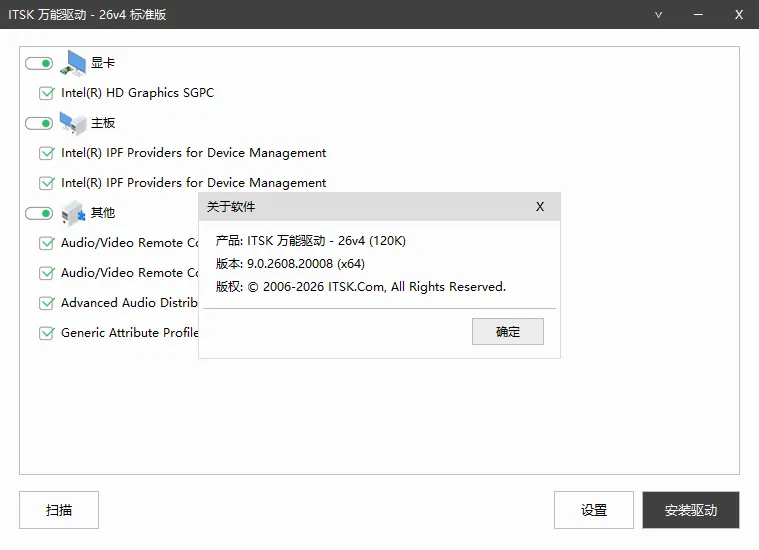759x550 pixels.
Task: Click the 关于软件 dialog title
Action: [231, 207]
